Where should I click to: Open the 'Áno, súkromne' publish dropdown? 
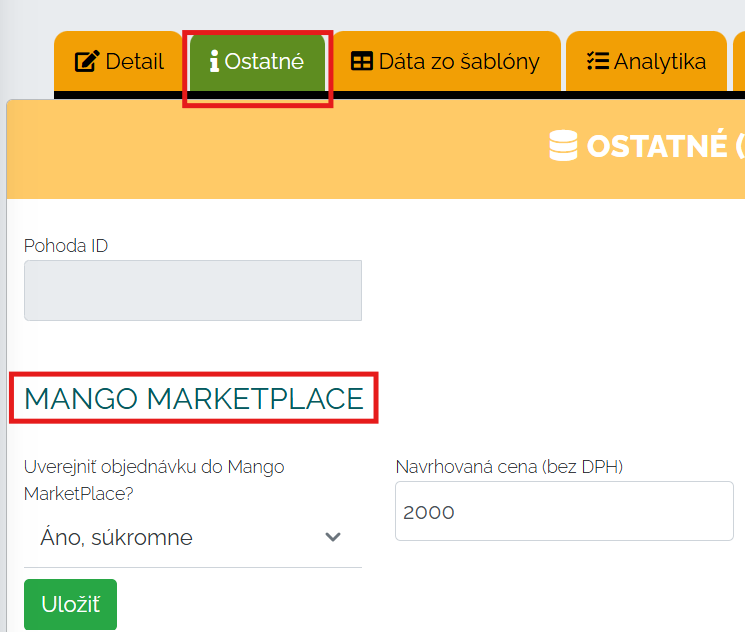point(192,538)
